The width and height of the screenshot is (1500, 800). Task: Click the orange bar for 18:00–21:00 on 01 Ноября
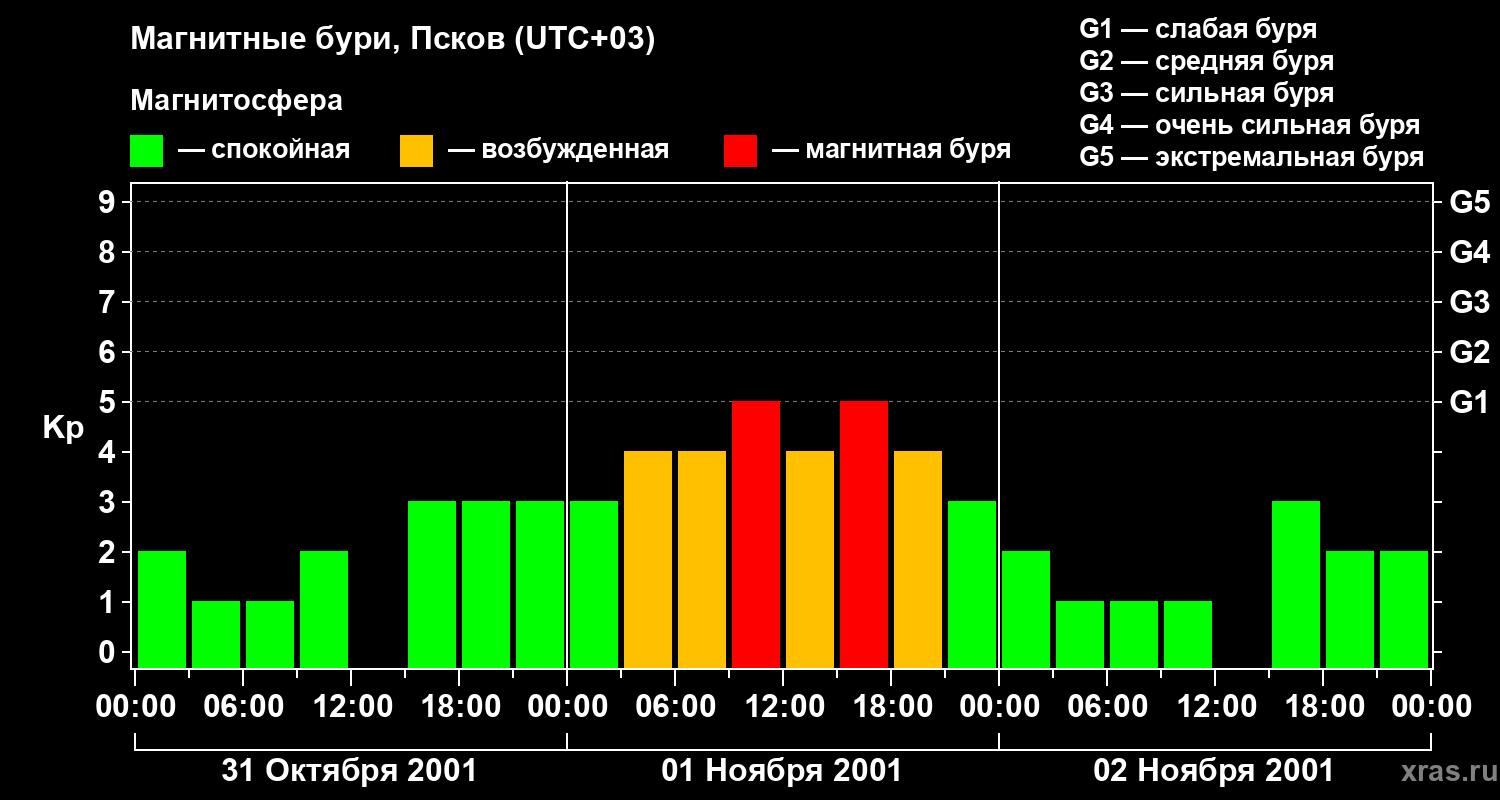918,559
